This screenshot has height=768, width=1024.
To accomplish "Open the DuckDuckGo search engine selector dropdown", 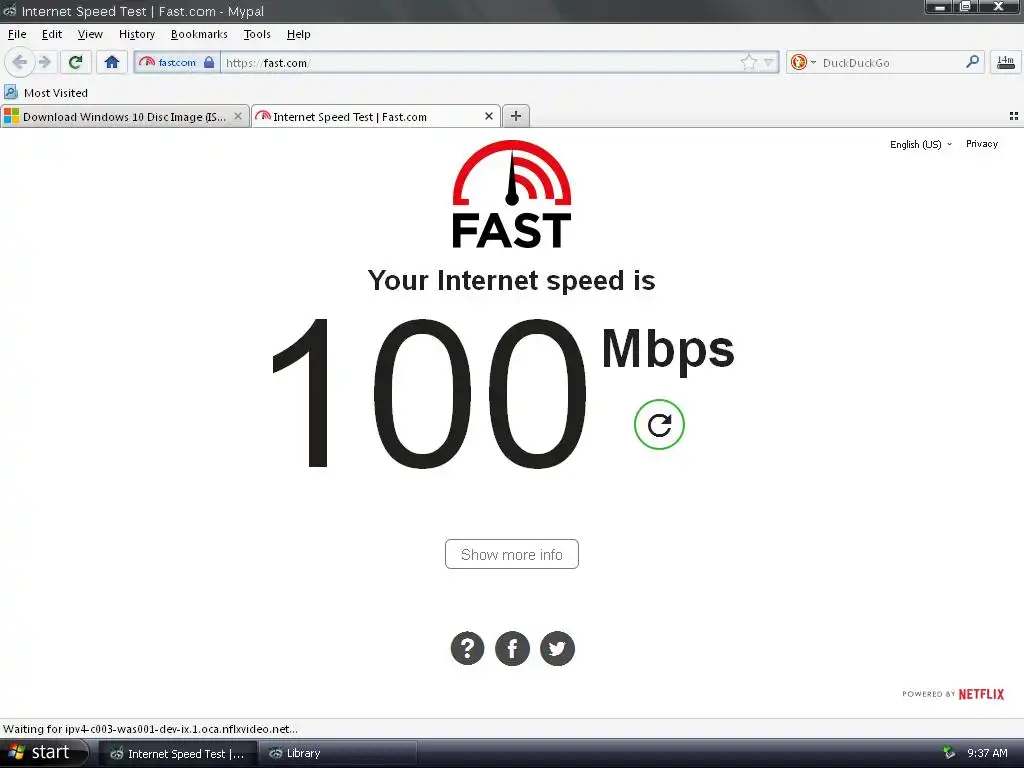I will click(x=803, y=62).
